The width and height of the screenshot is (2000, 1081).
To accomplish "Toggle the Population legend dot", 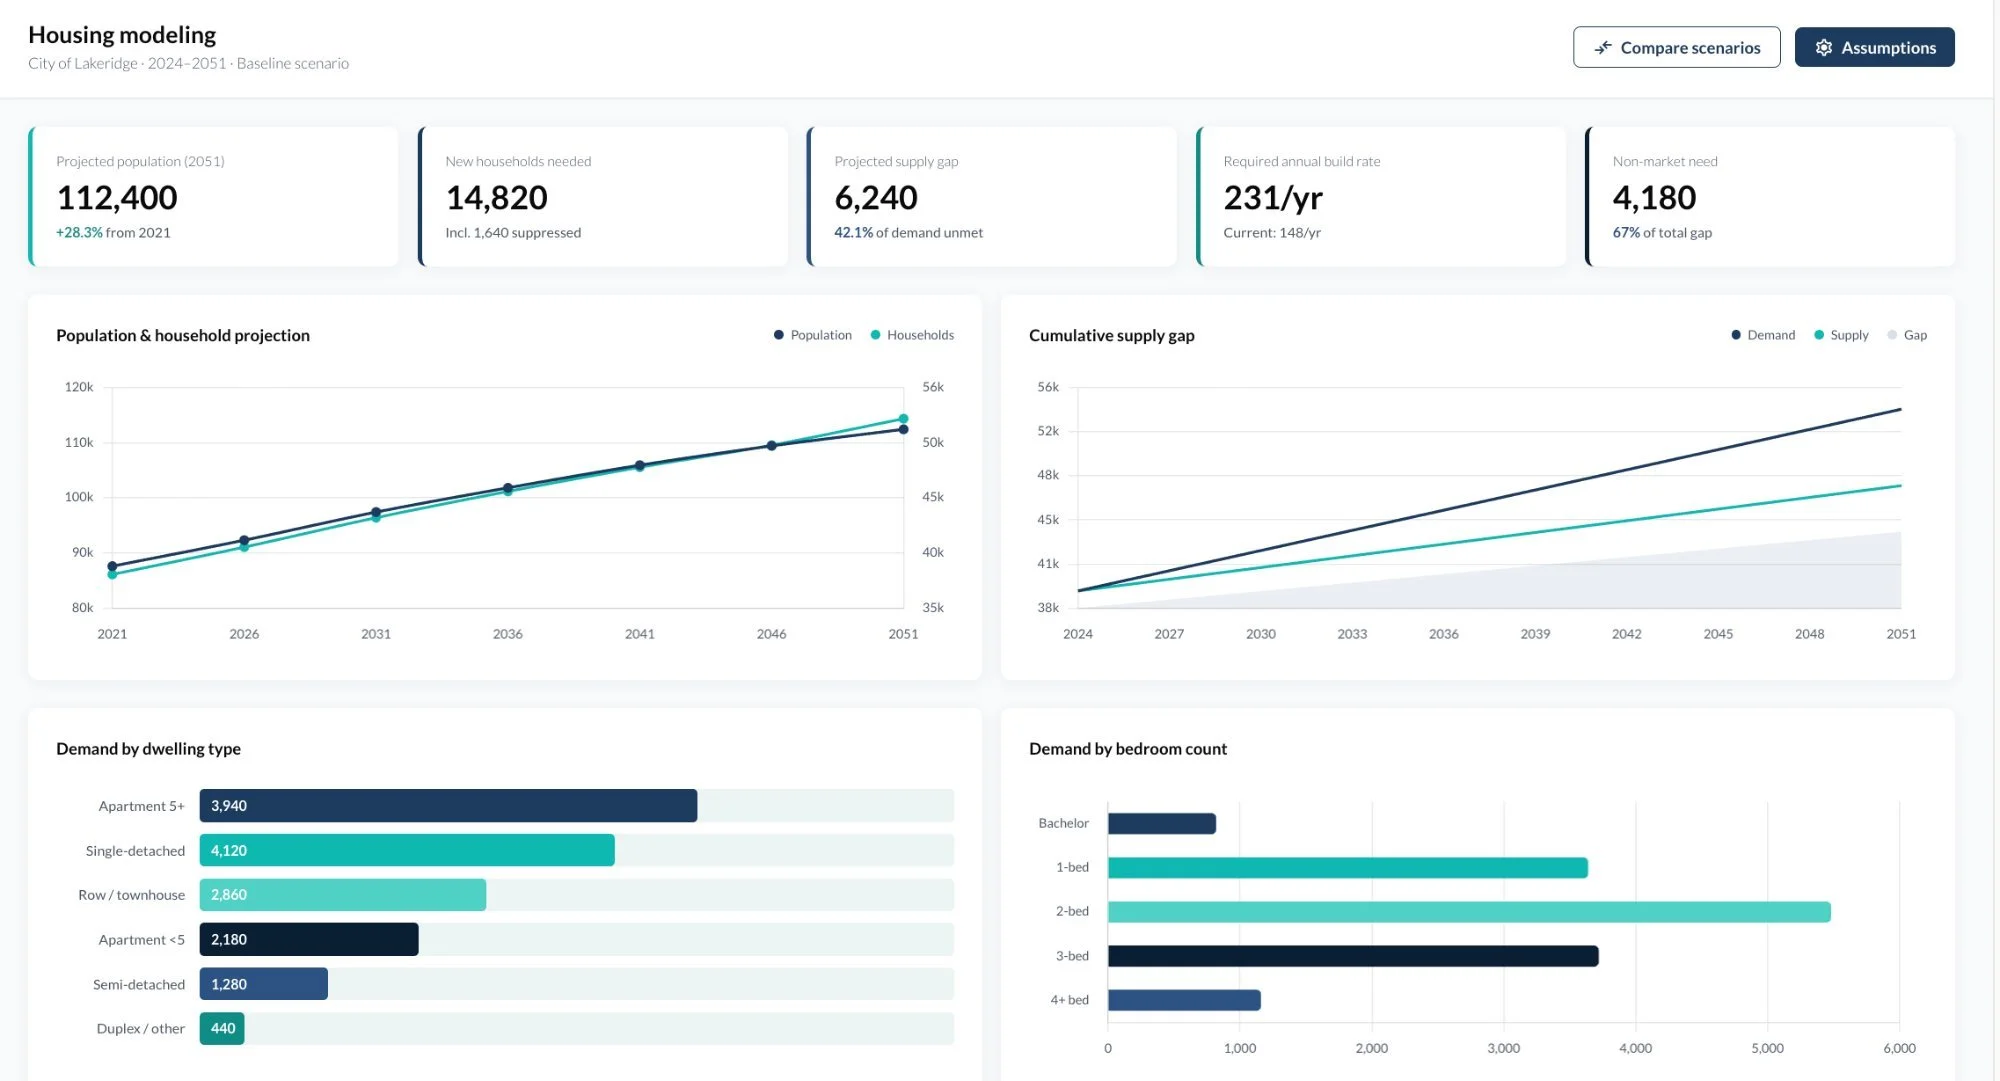I will (779, 335).
